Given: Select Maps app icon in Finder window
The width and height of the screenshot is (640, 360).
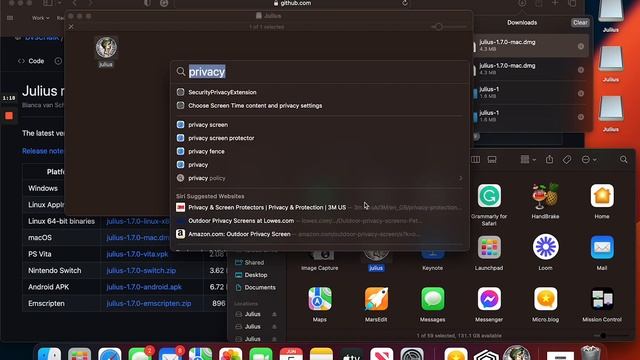Looking at the screenshot, I should (320, 299).
